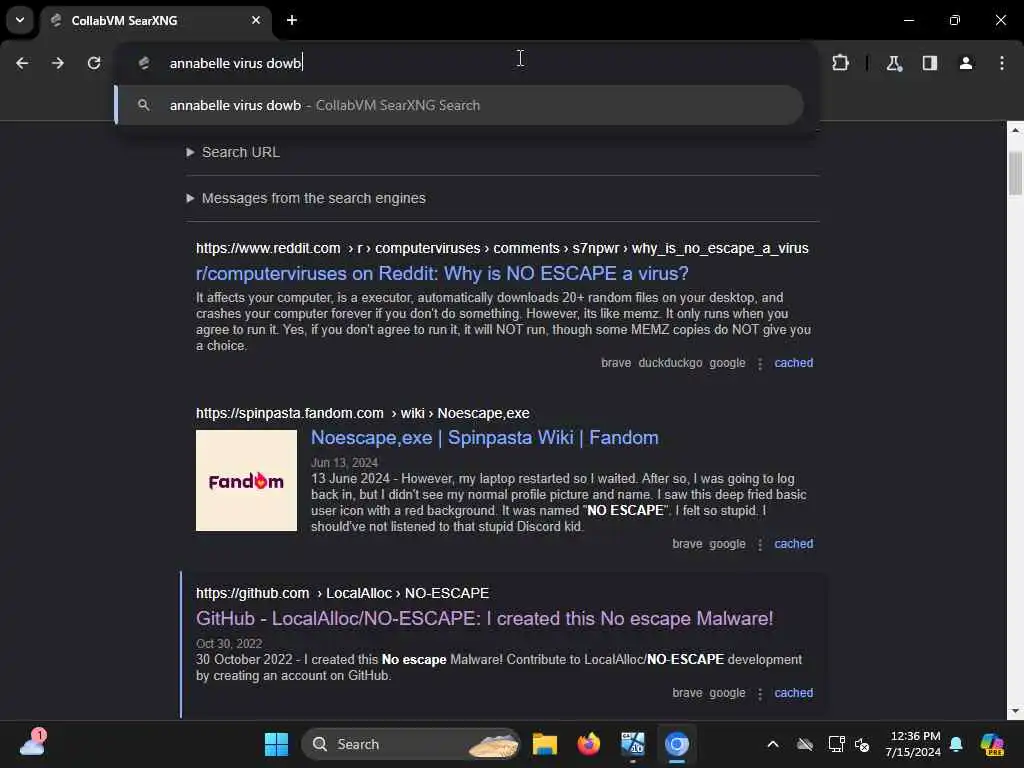Open Chrome Labs flask icon
The width and height of the screenshot is (1024, 768).
tap(894, 63)
